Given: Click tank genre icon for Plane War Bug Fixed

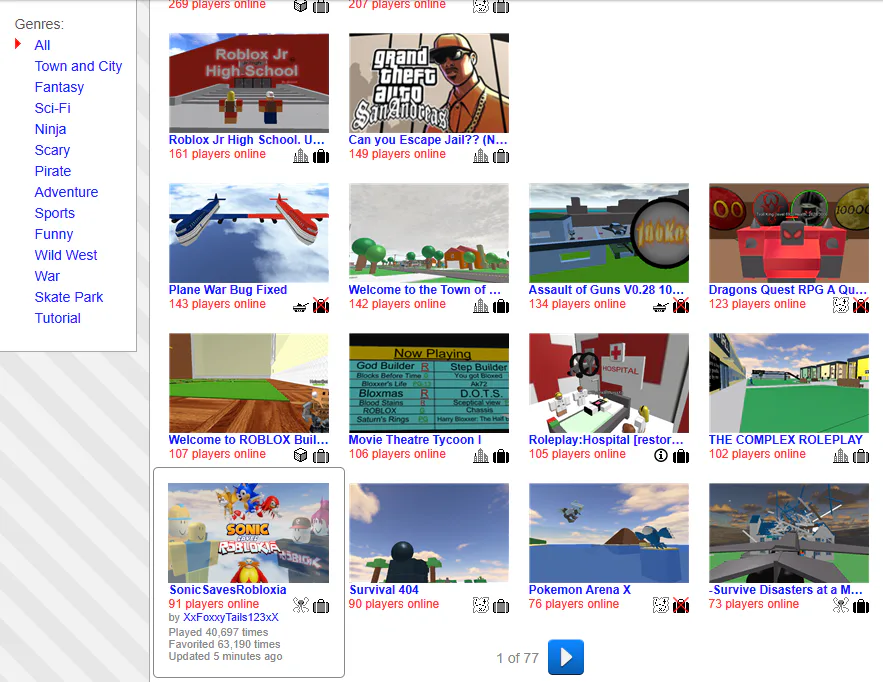Looking at the screenshot, I should point(301,306).
